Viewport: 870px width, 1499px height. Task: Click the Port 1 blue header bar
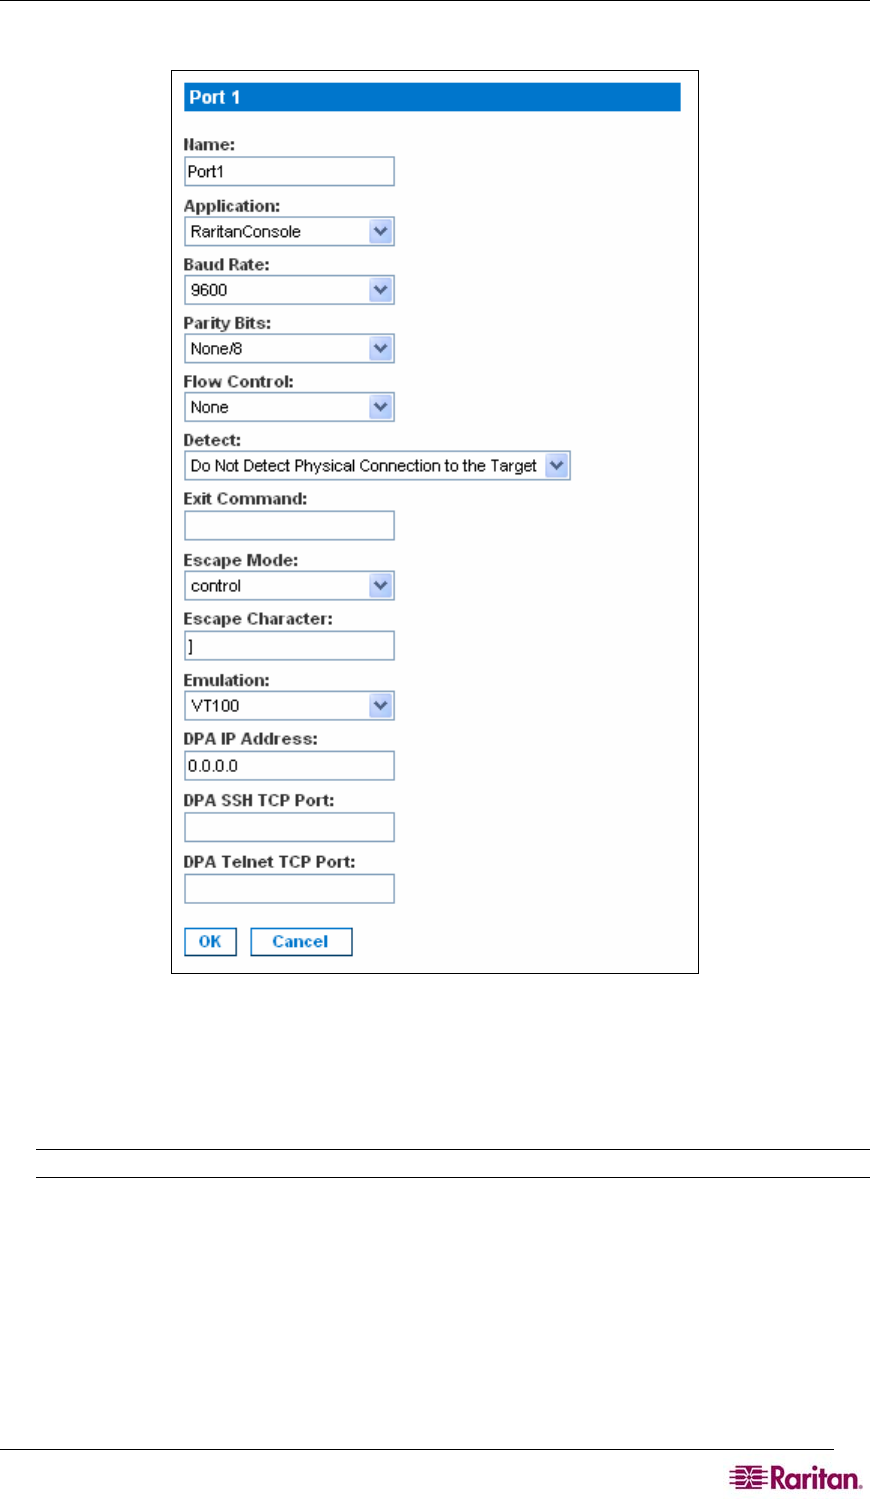[432, 97]
